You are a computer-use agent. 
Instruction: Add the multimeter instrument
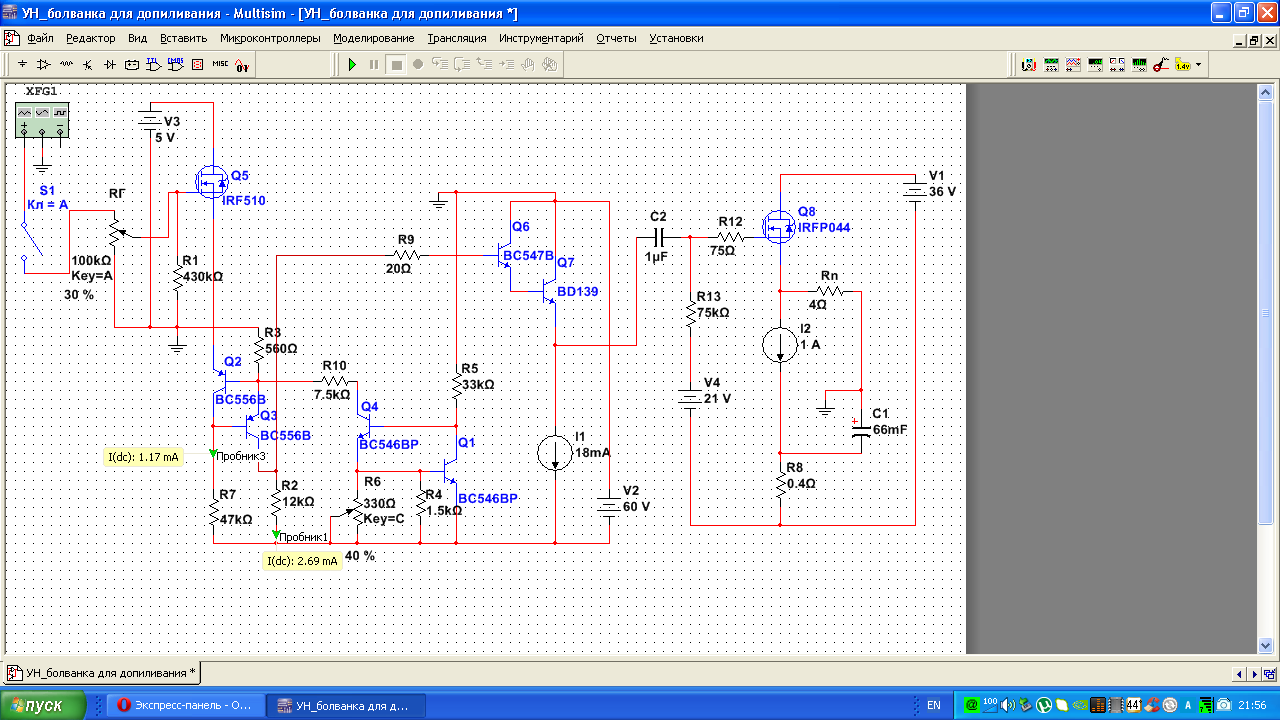1029,64
